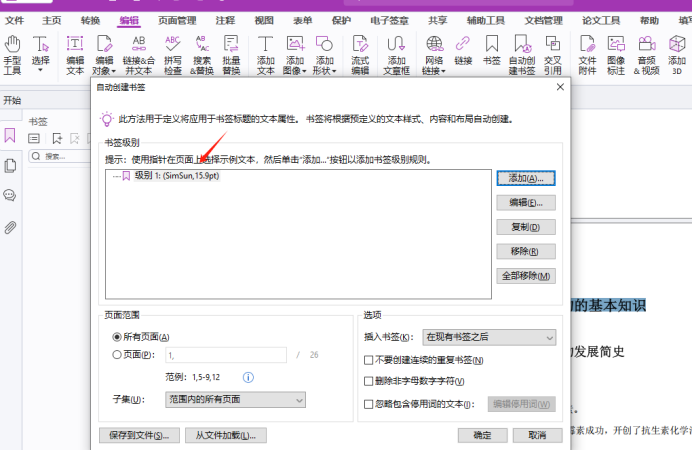The image size is (693, 450).
Task: Click the Search & Replace icon
Action: click(x=201, y=54)
